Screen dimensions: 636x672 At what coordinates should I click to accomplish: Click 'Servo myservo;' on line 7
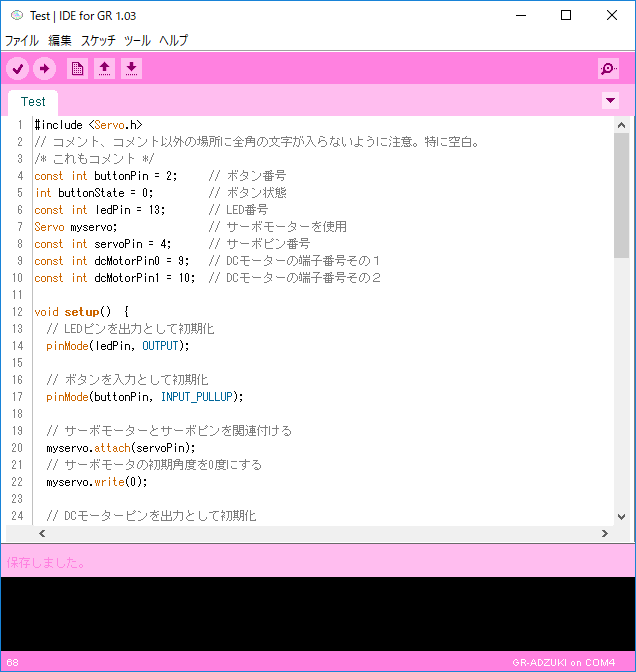75,227
